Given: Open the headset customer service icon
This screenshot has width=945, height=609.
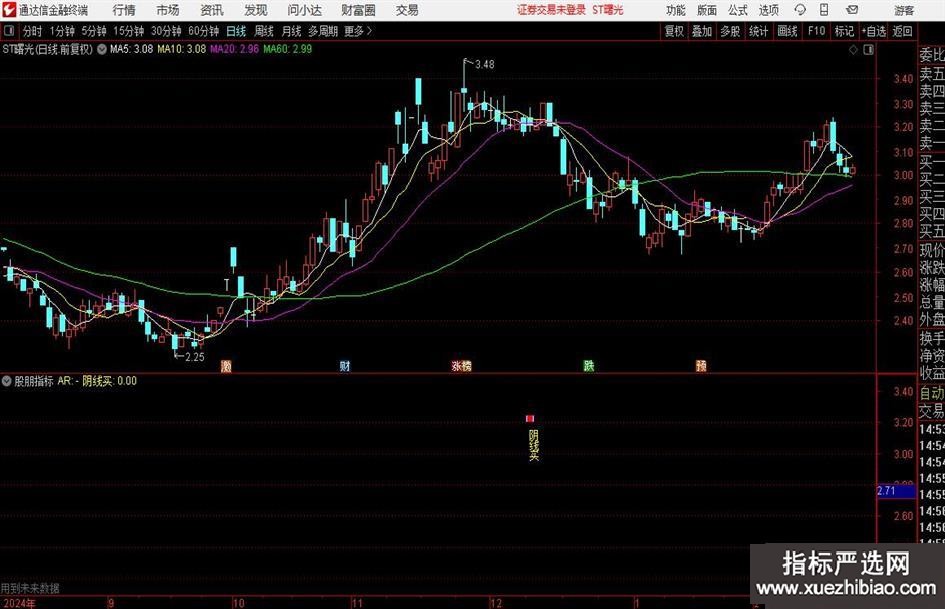Looking at the screenshot, I should coord(800,10).
